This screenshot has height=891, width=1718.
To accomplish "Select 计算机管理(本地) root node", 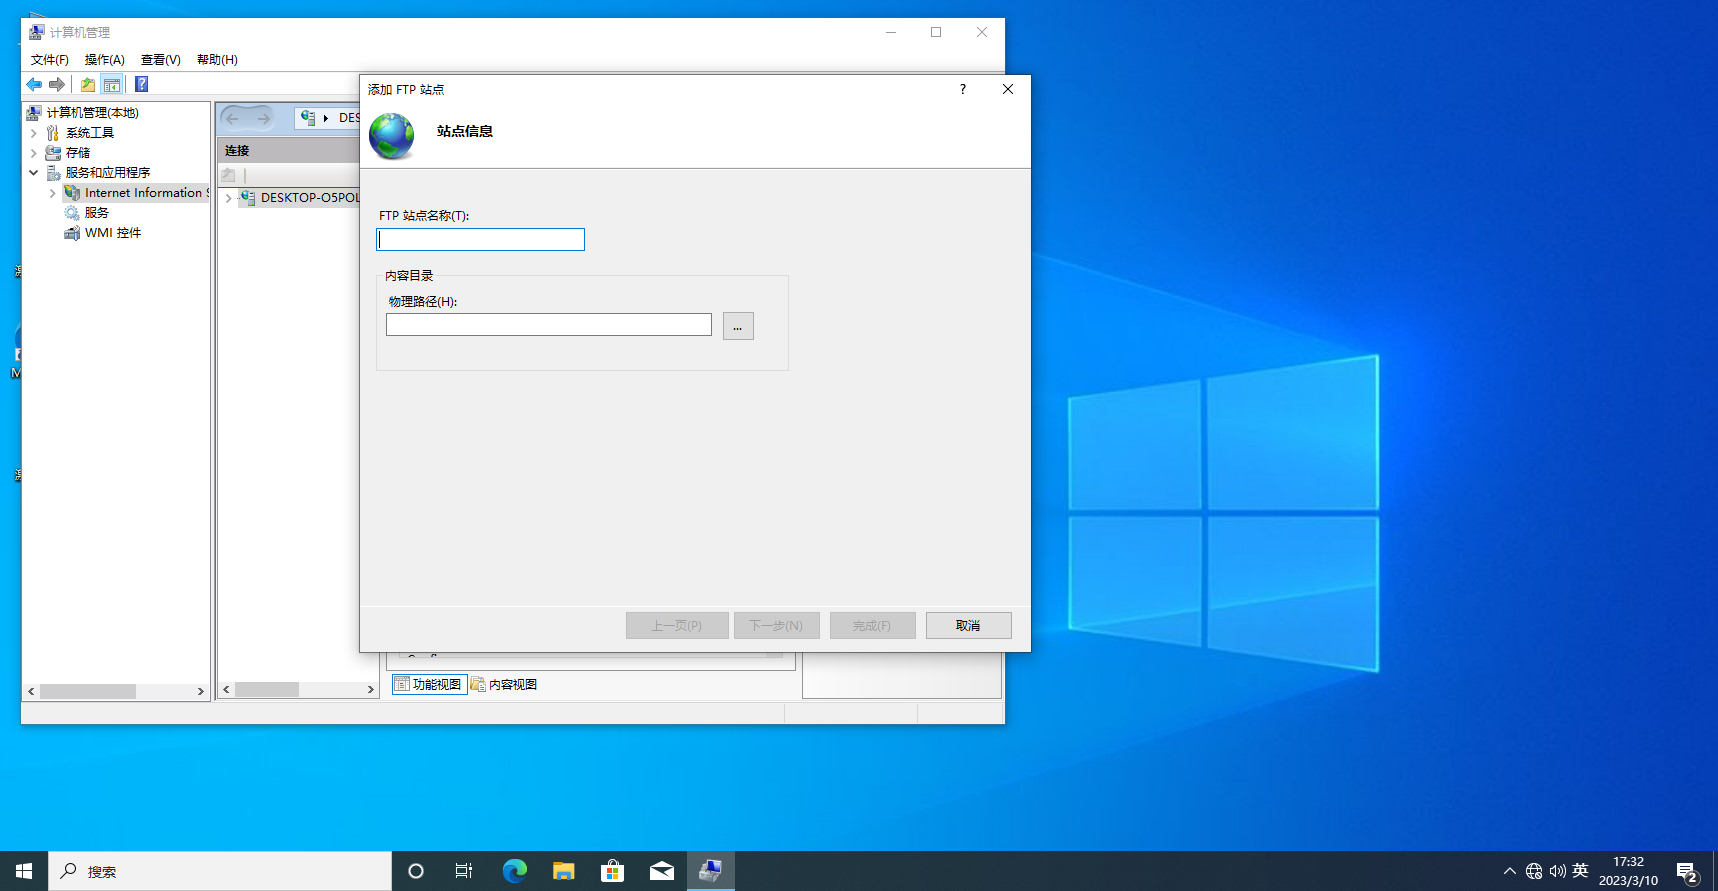I will click(92, 113).
